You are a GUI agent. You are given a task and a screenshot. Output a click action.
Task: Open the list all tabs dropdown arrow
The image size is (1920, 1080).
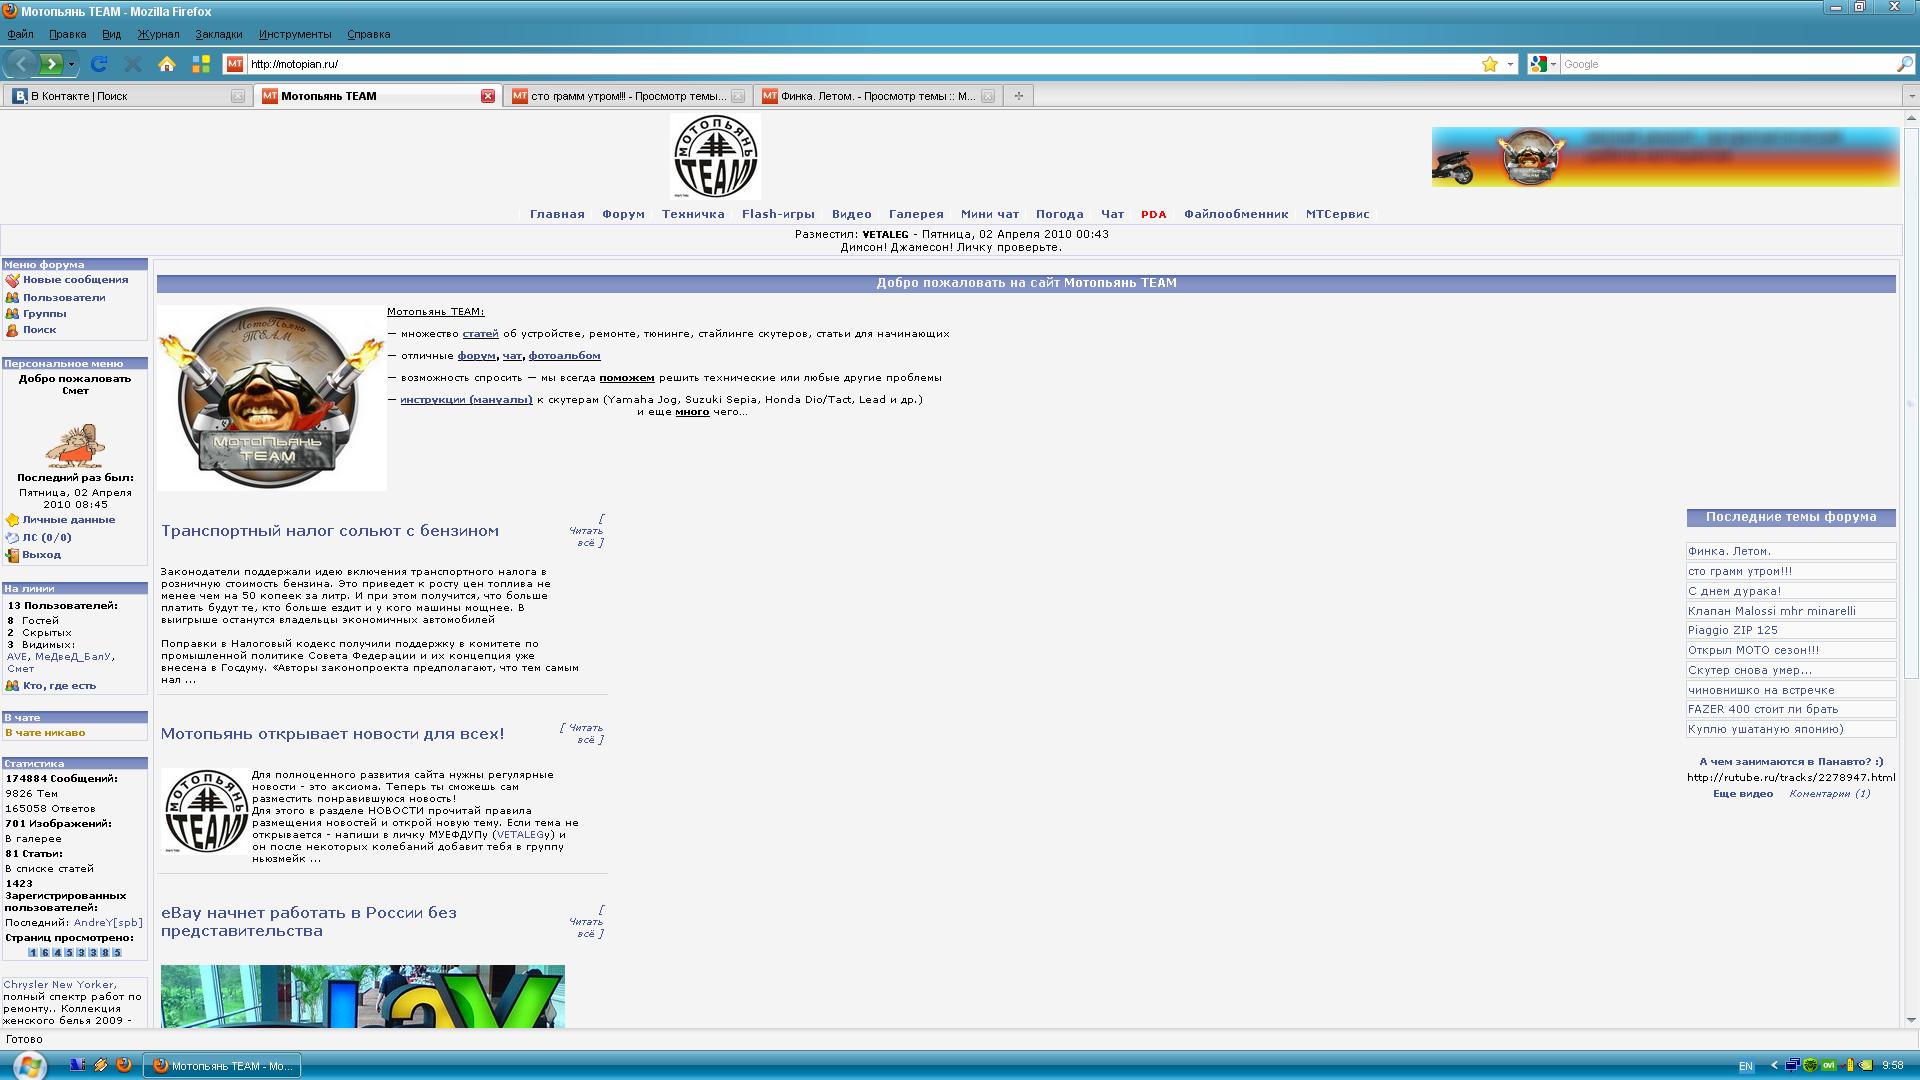pos(1911,96)
